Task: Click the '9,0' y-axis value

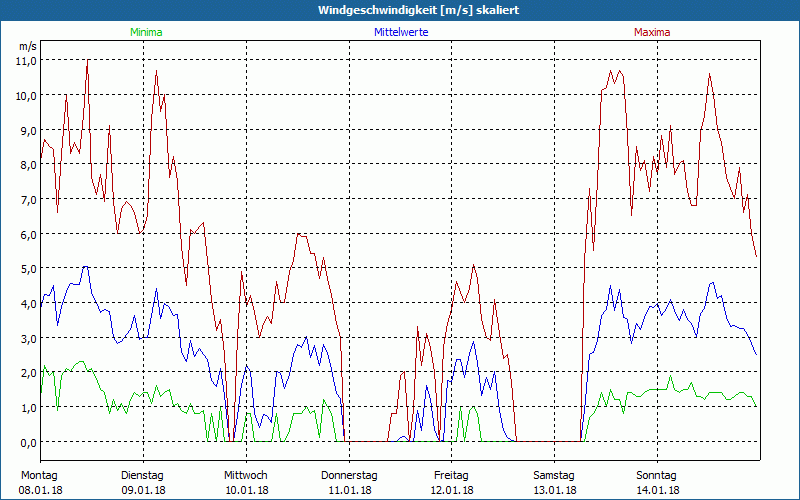Action: [x=29, y=130]
